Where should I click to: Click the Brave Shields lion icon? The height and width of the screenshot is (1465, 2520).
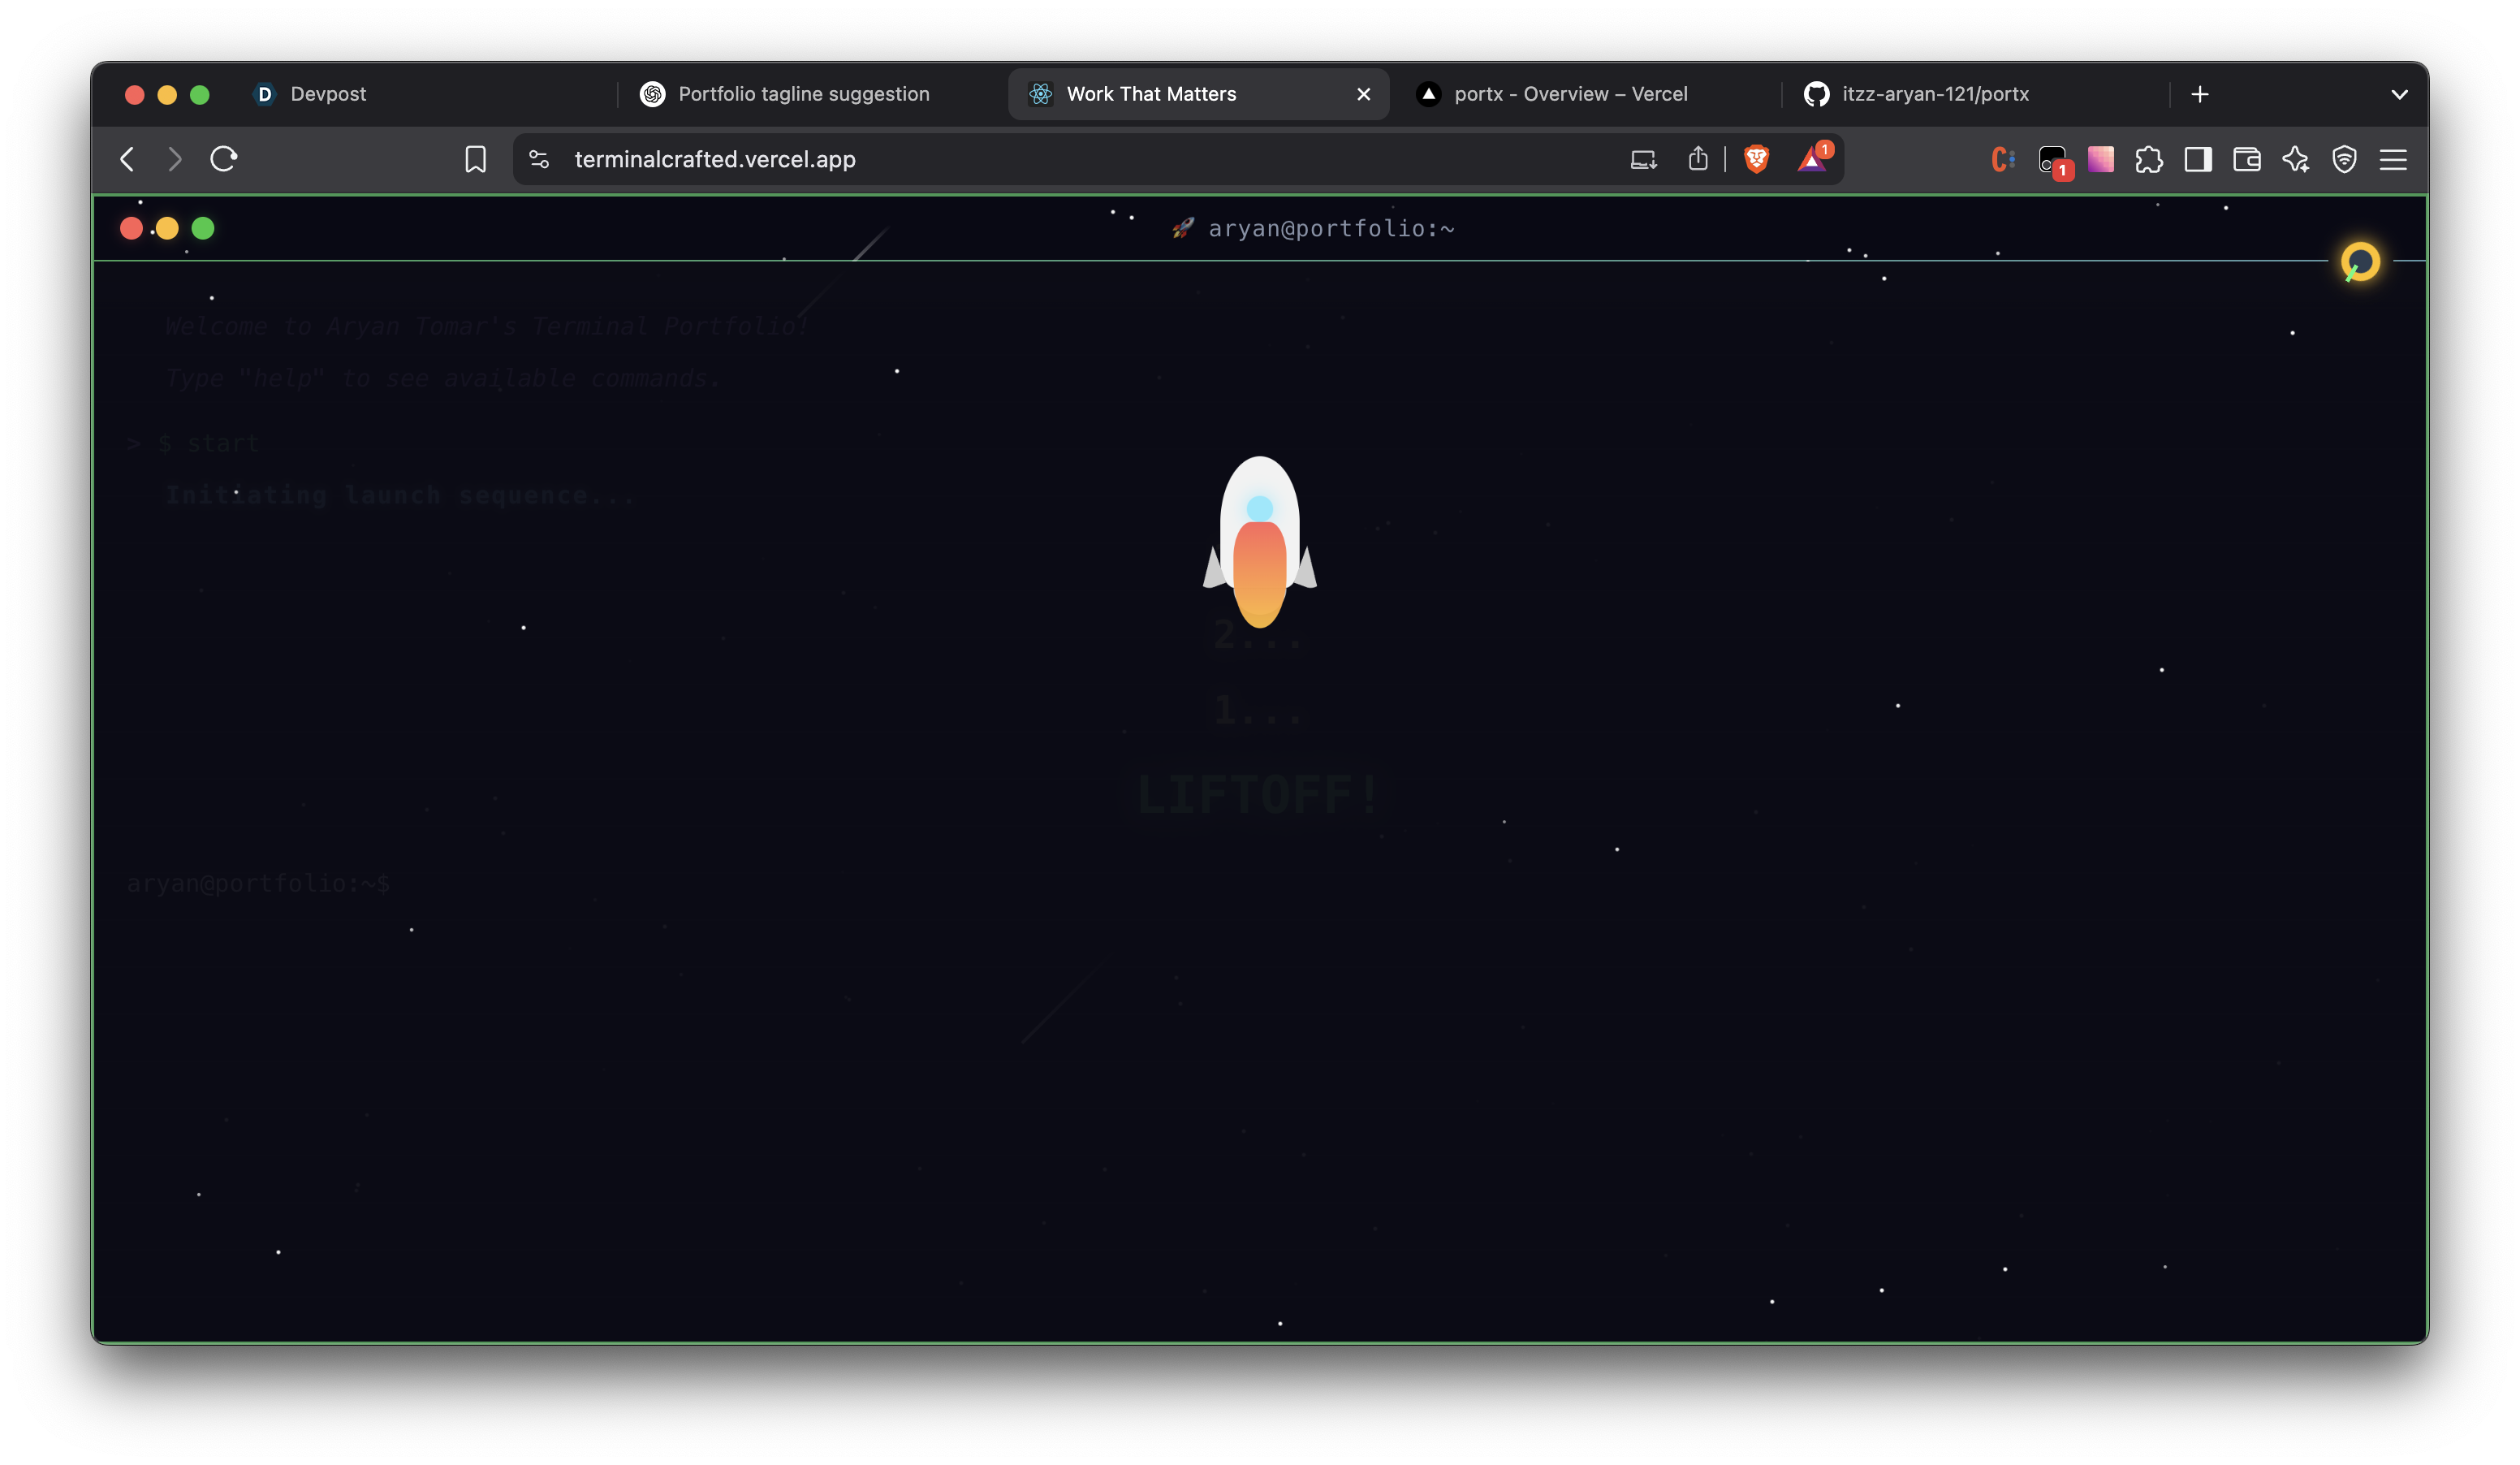tap(1756, 159)
